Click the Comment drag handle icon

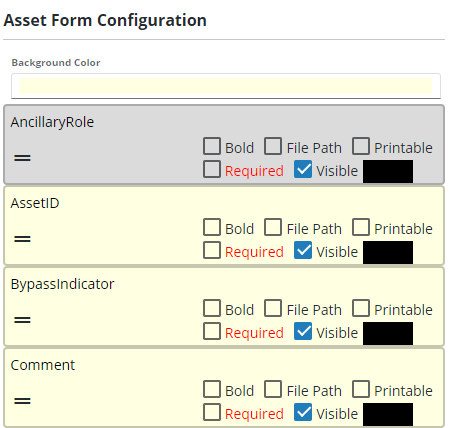click(22, 401)
